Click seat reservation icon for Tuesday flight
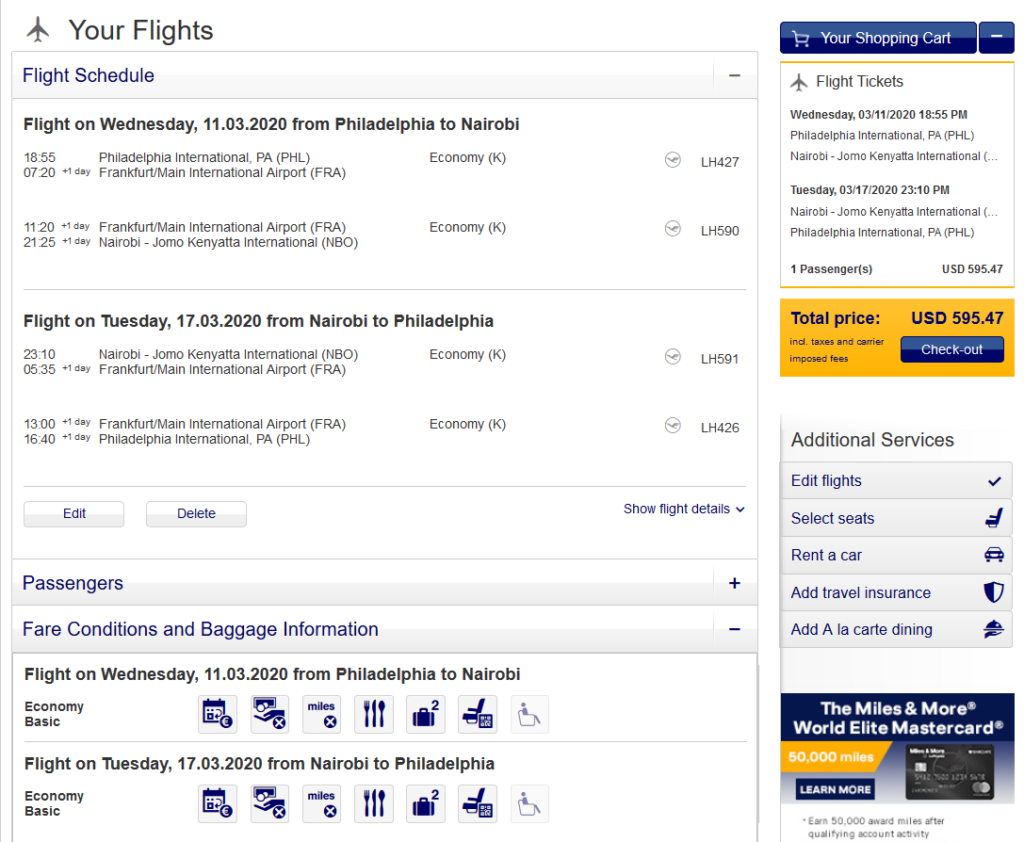1024x842 pixels. click(x=477, y=804)
